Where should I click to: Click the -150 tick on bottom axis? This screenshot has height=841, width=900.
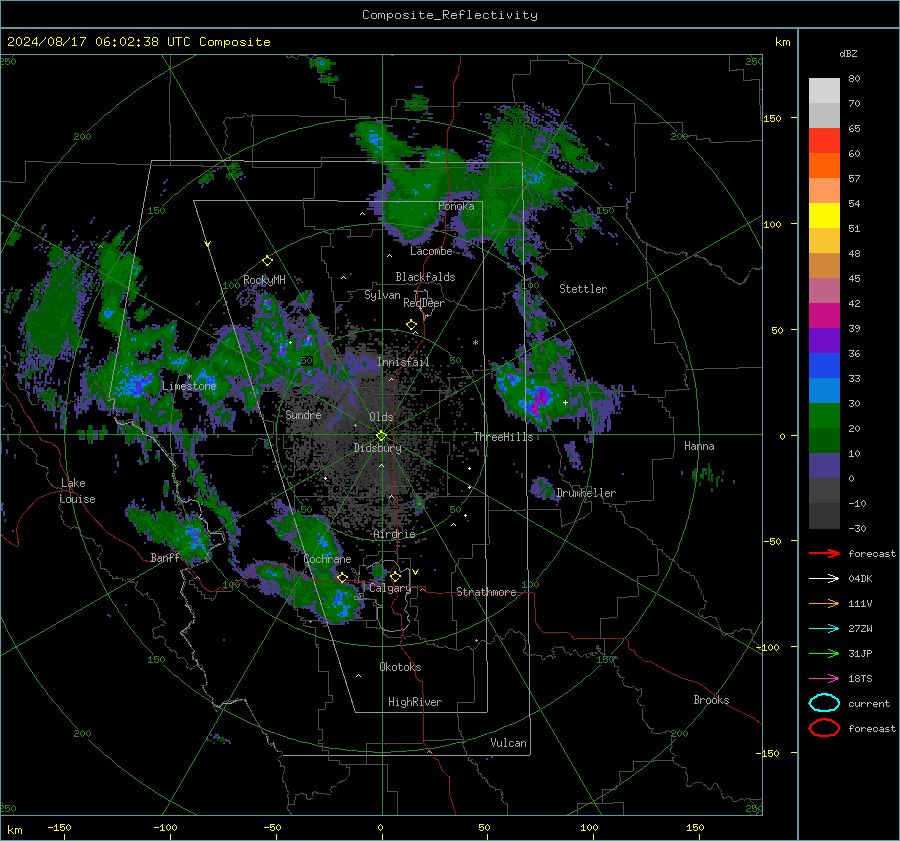60,827
